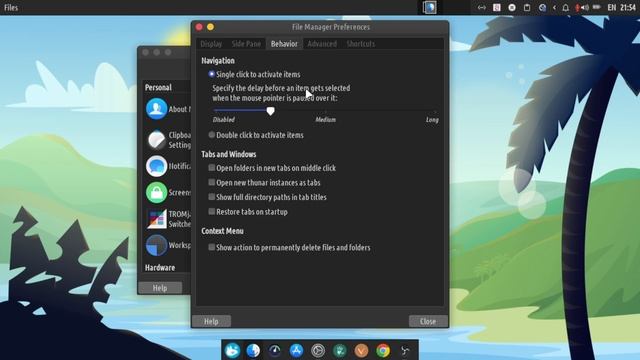
Task: Launch the Finder-style file manager in the dock
Action: tap(253, 350)
